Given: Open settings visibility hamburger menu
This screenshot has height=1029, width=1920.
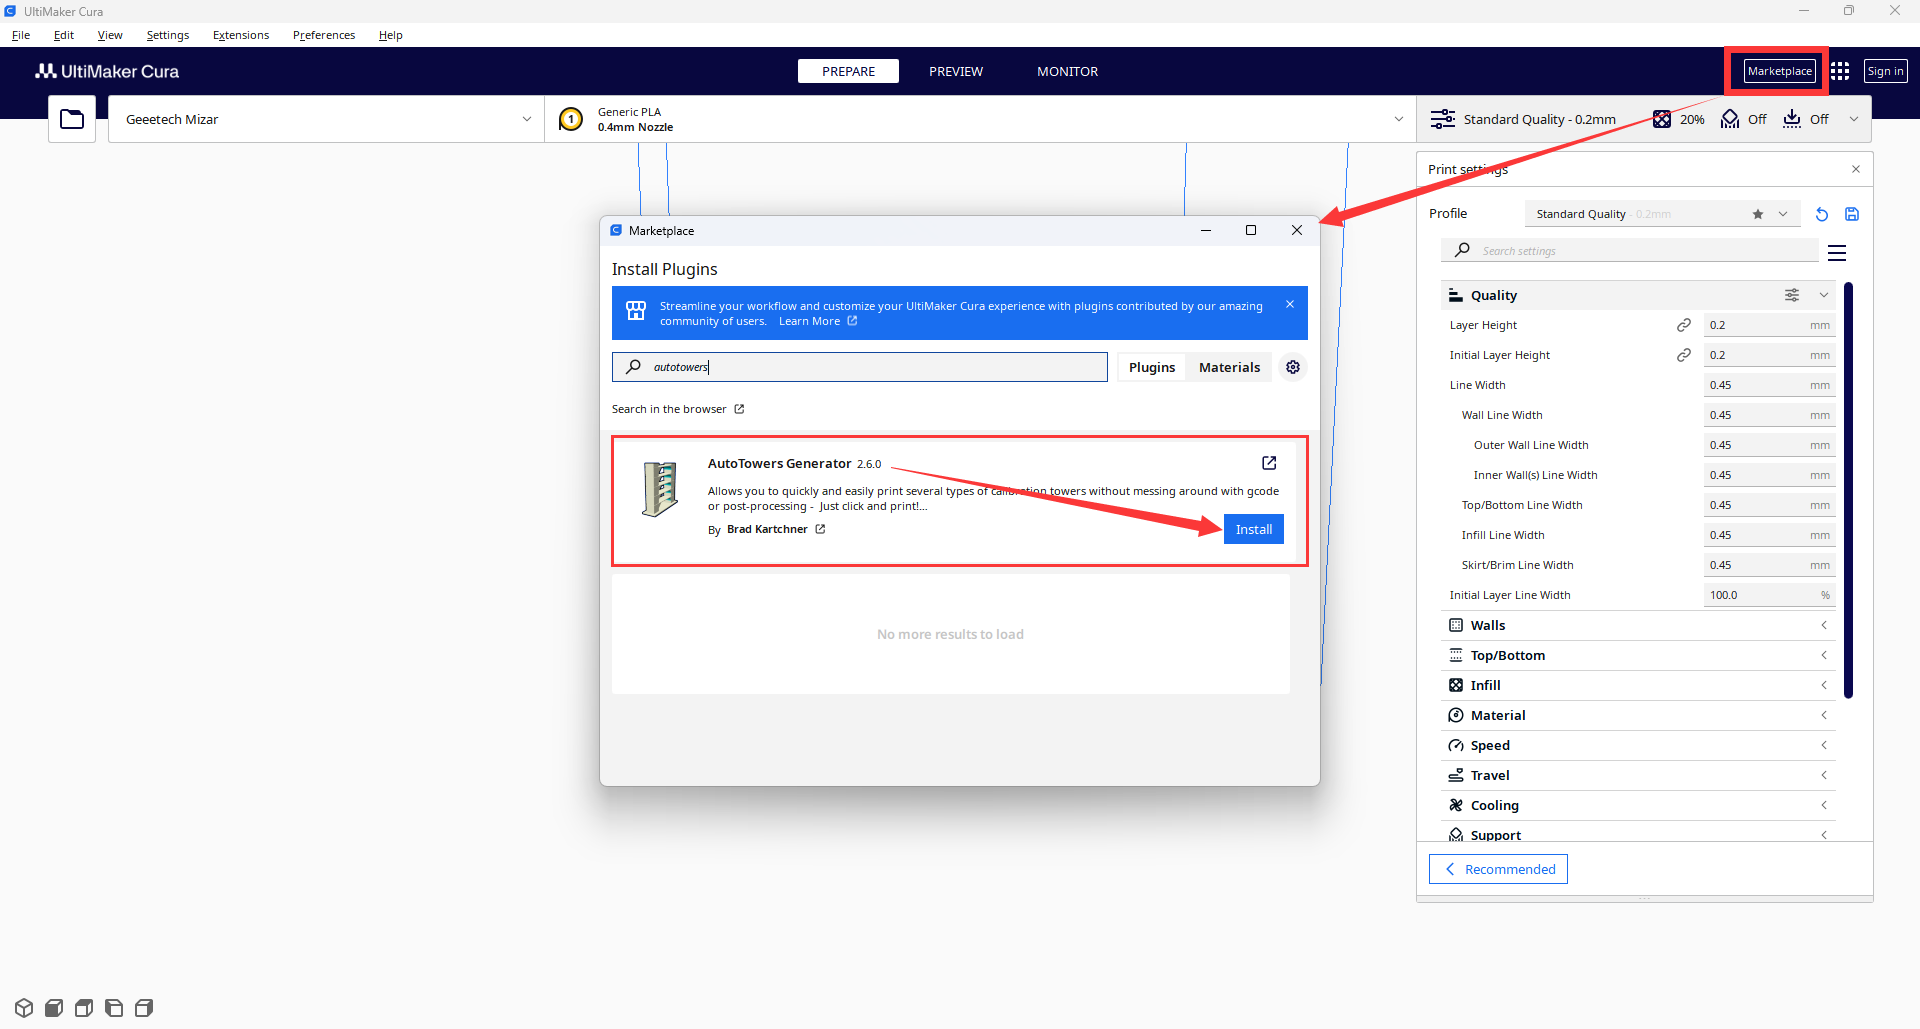Looking at the screenshot, I should [1837, 253].
